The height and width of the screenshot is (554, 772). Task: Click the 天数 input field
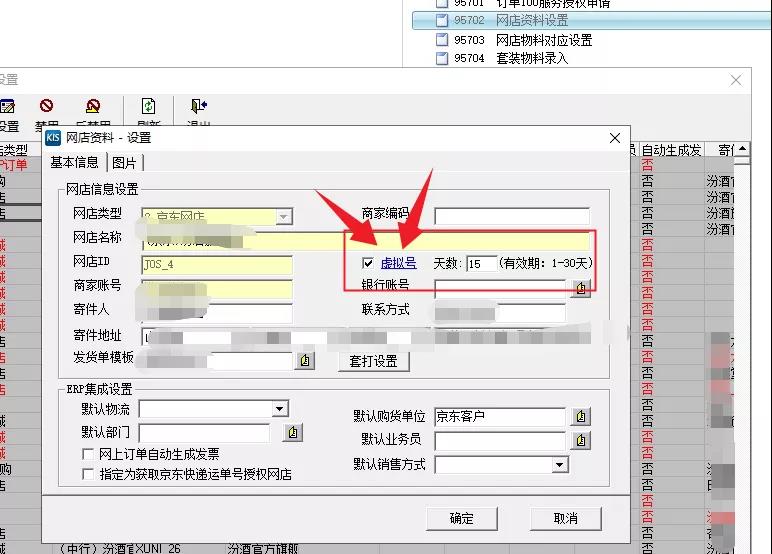(x=481, y=263)
